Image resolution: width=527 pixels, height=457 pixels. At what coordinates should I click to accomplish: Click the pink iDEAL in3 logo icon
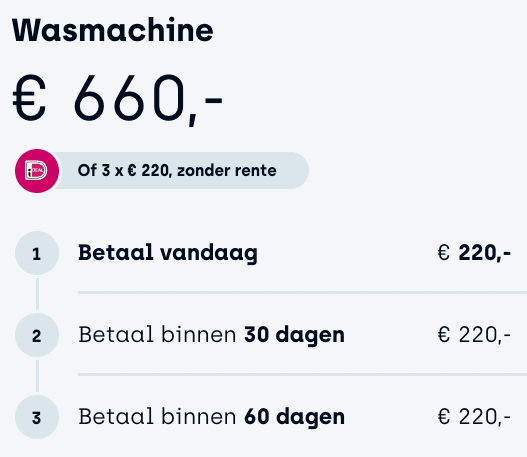click(37, 171)
